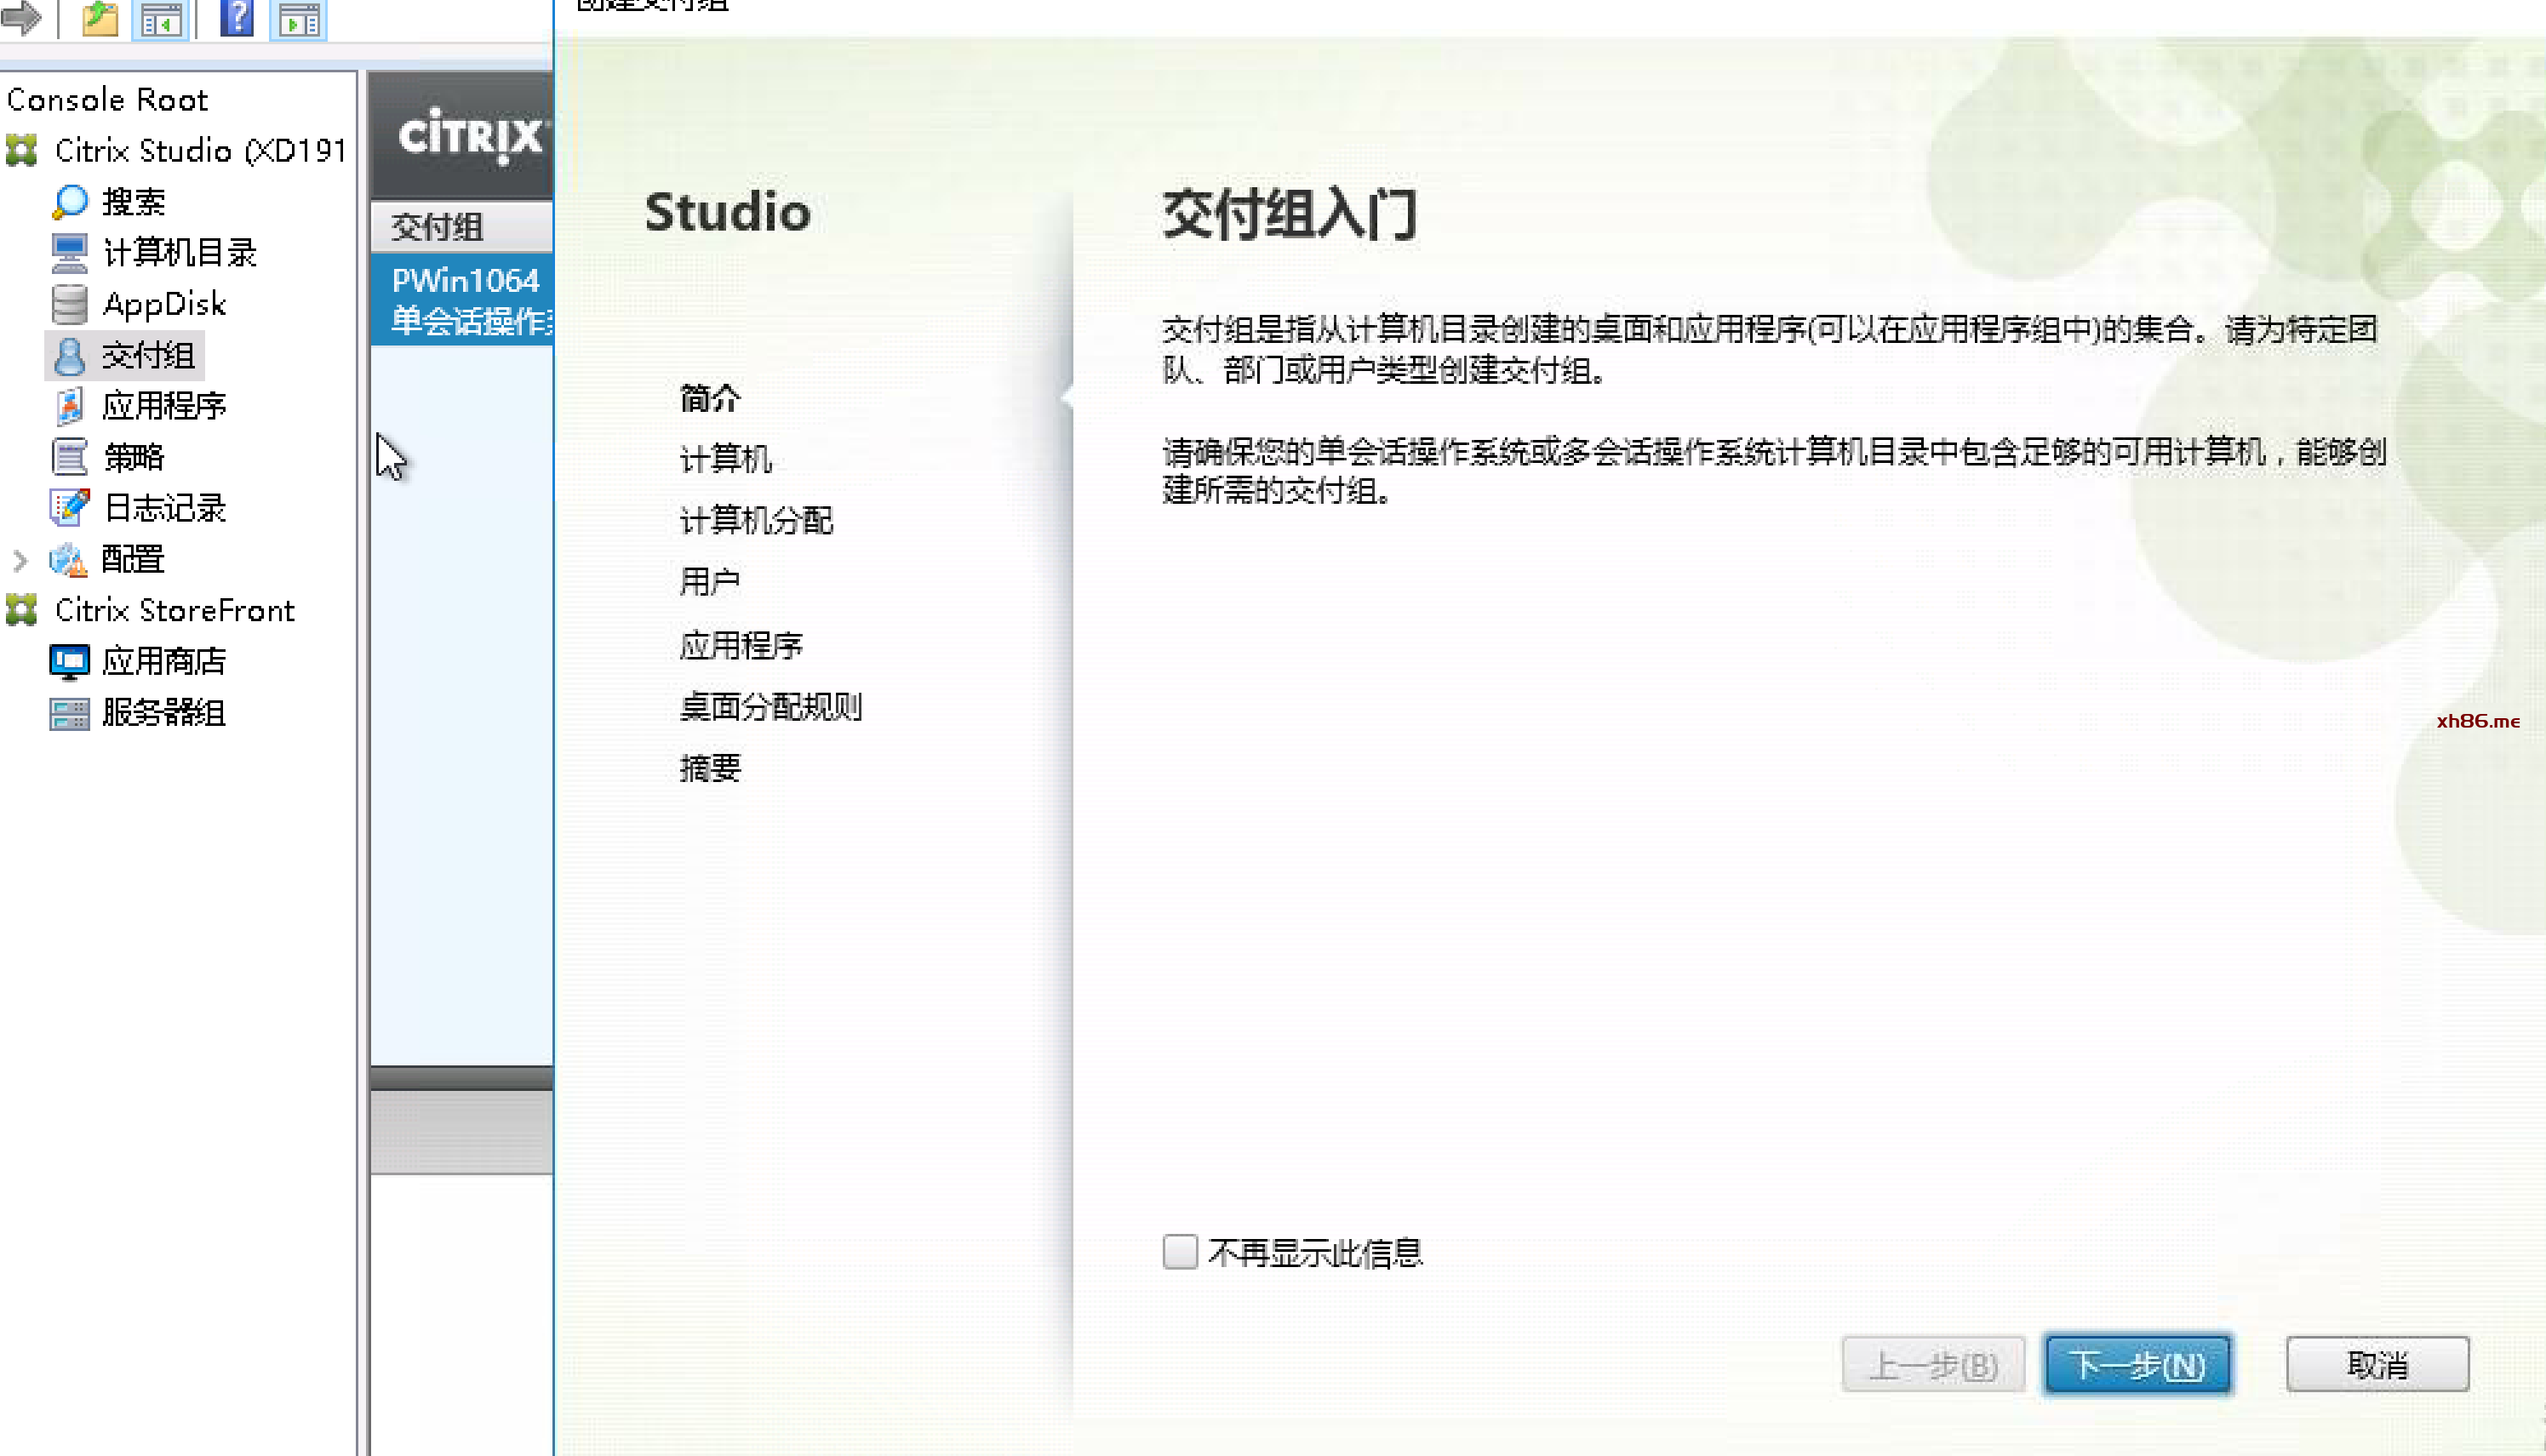The height and width of the screenshot is (1456, 2546).
Task: Open 应用商店 stores node
Action: pos(163,661)
